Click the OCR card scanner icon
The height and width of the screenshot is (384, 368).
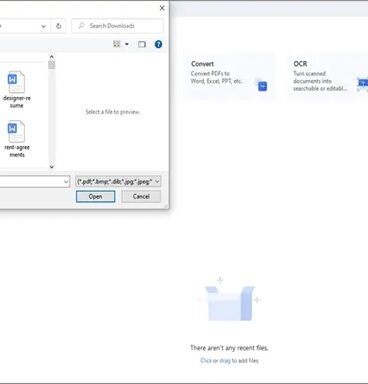(x=362, y=83)
